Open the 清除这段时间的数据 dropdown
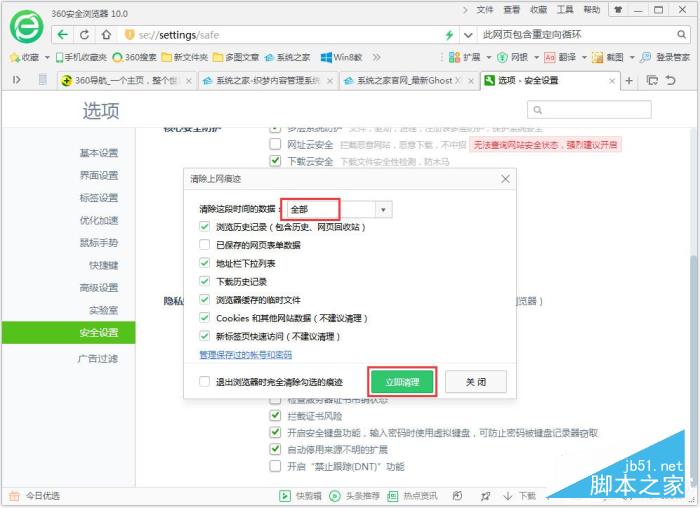 [x=339, y=209]
